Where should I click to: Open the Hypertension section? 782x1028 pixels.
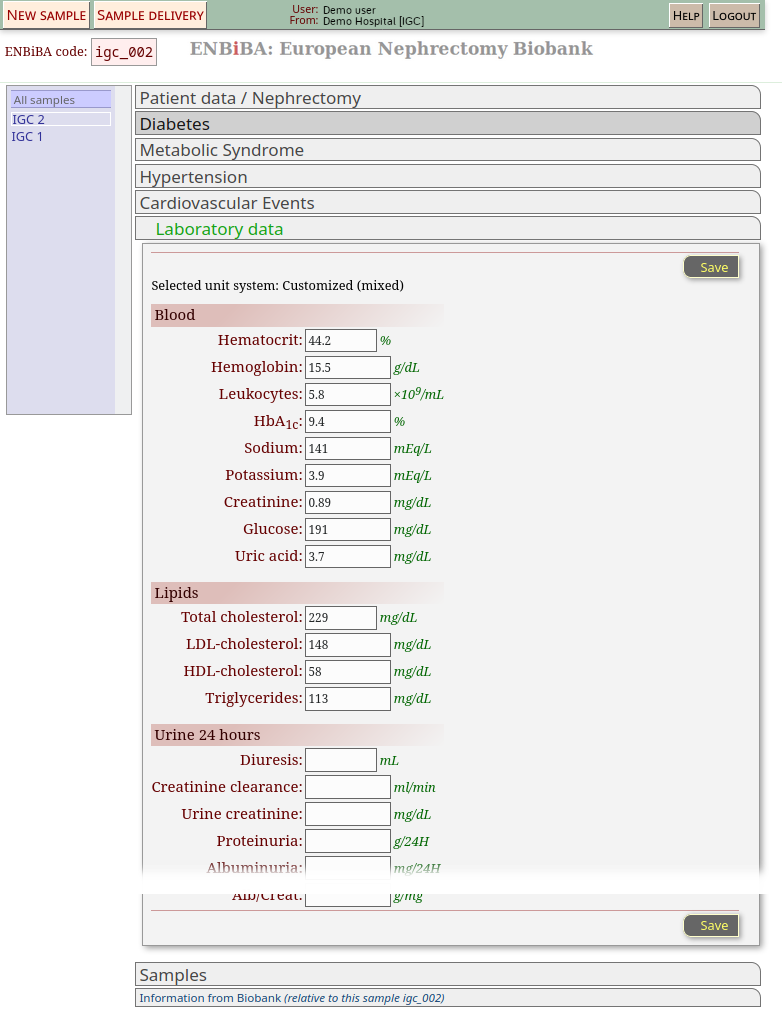click(447, 177)
